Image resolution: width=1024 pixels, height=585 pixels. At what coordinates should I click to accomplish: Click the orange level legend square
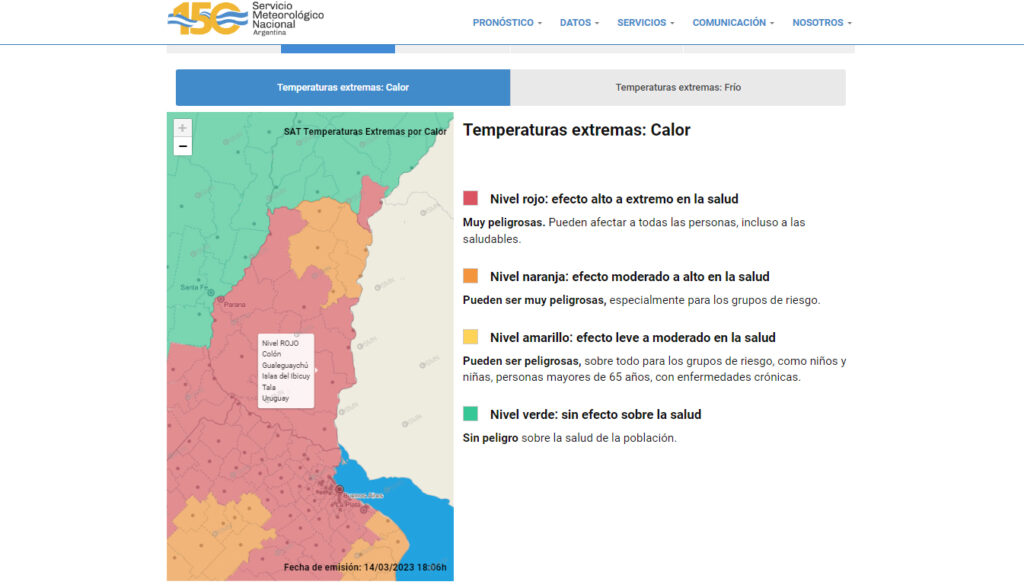click(x=471, y=276)
